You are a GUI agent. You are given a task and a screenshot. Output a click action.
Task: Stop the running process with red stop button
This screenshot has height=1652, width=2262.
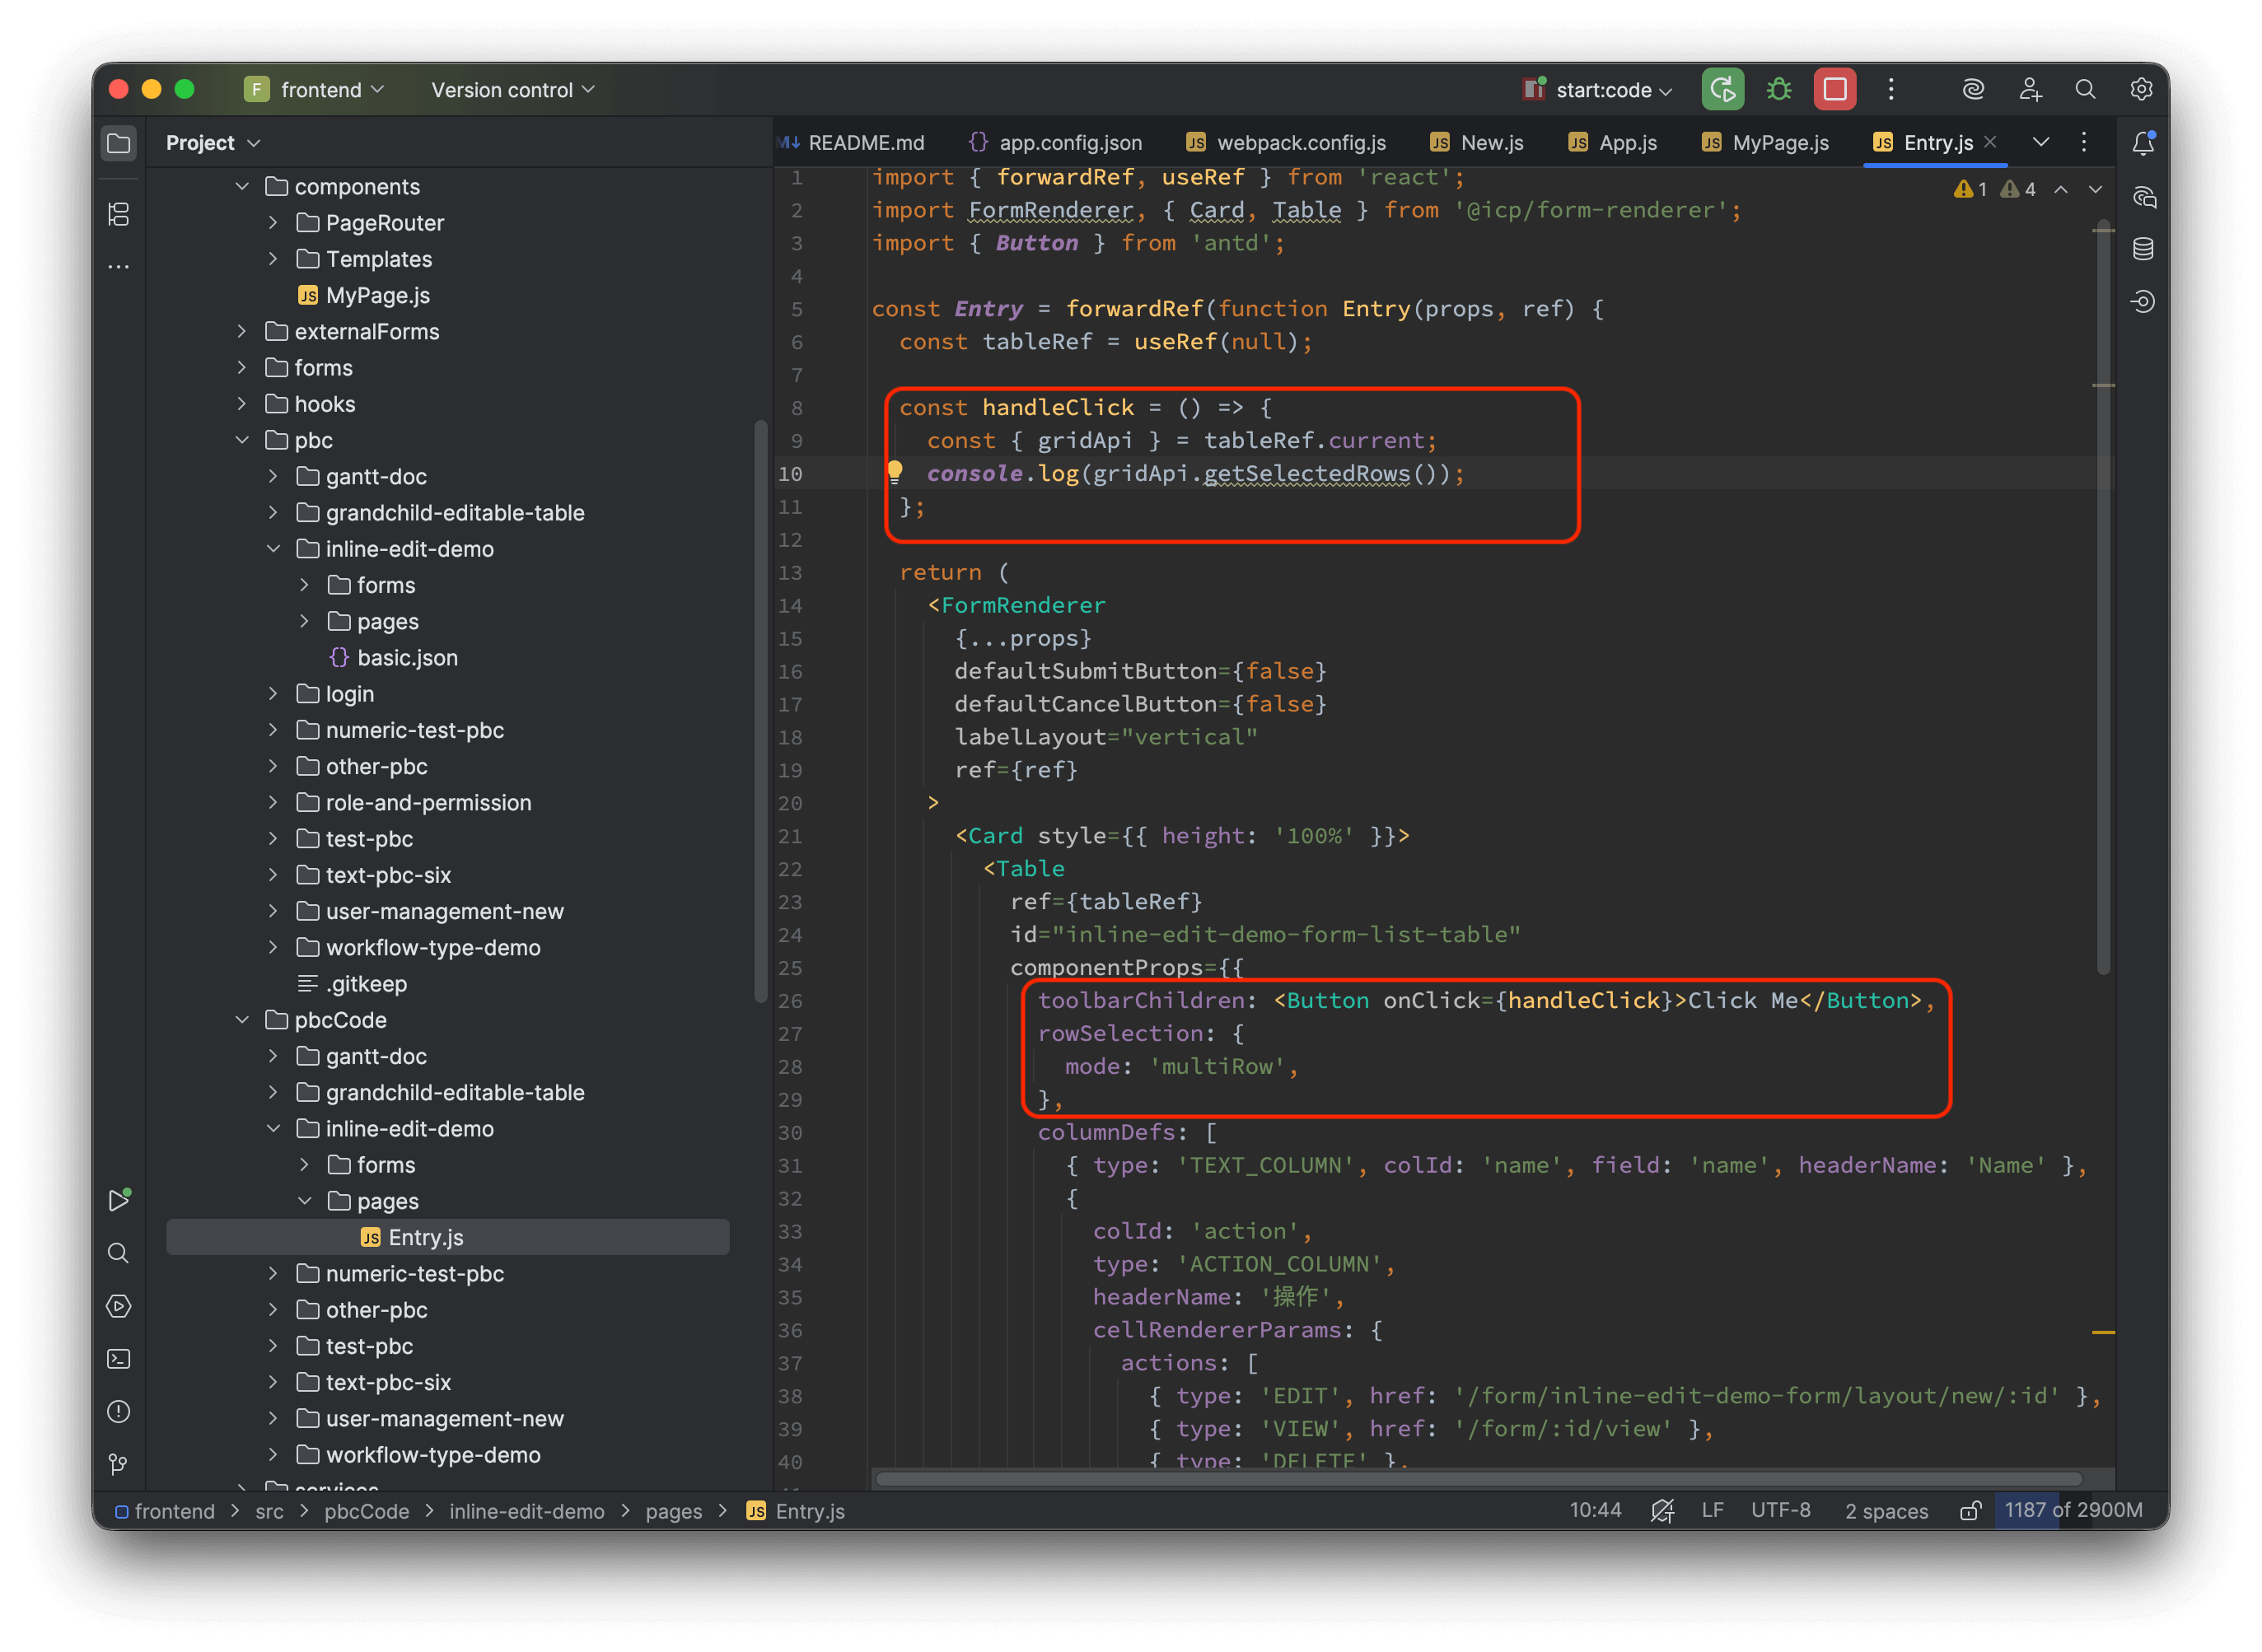click(1834, 89)
